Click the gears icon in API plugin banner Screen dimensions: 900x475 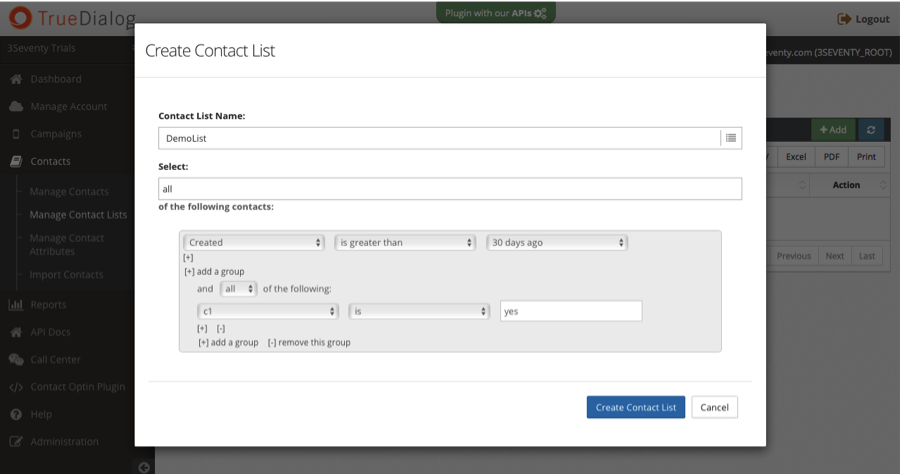[540, 13]
